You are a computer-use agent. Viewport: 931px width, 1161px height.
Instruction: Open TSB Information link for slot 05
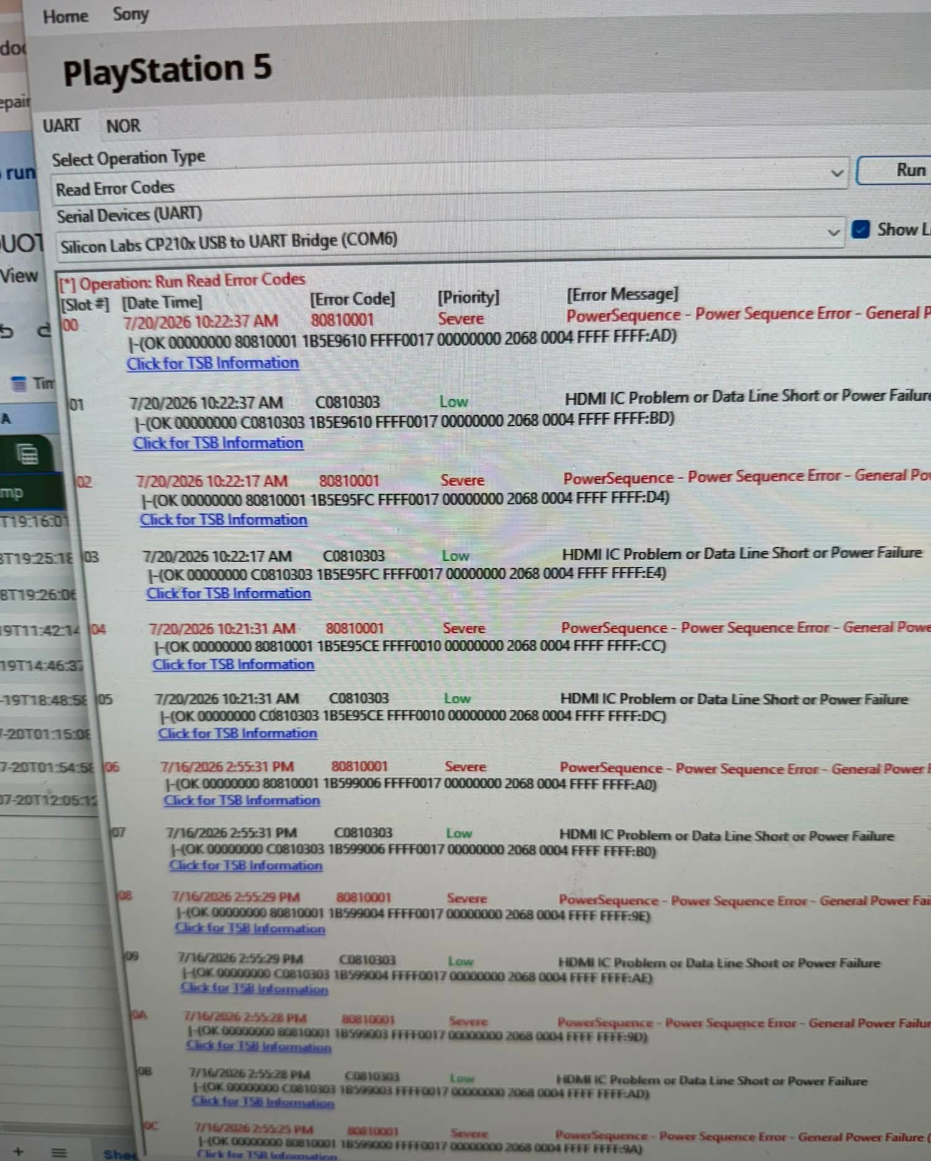pos(238,733)
